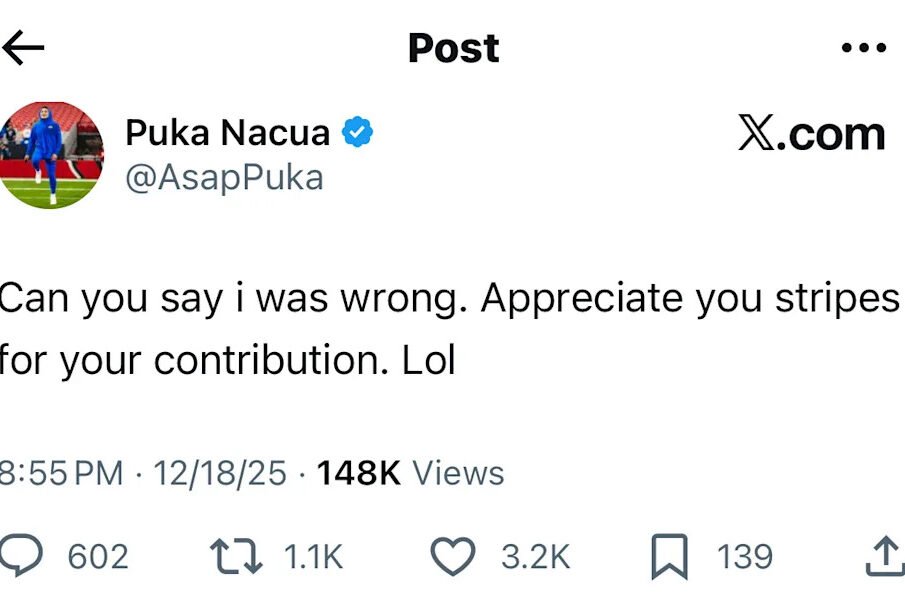This screenshot has width=905, height=607.
Task: Open the @AsapPuka handle link
Action: [x=224, y=177]
